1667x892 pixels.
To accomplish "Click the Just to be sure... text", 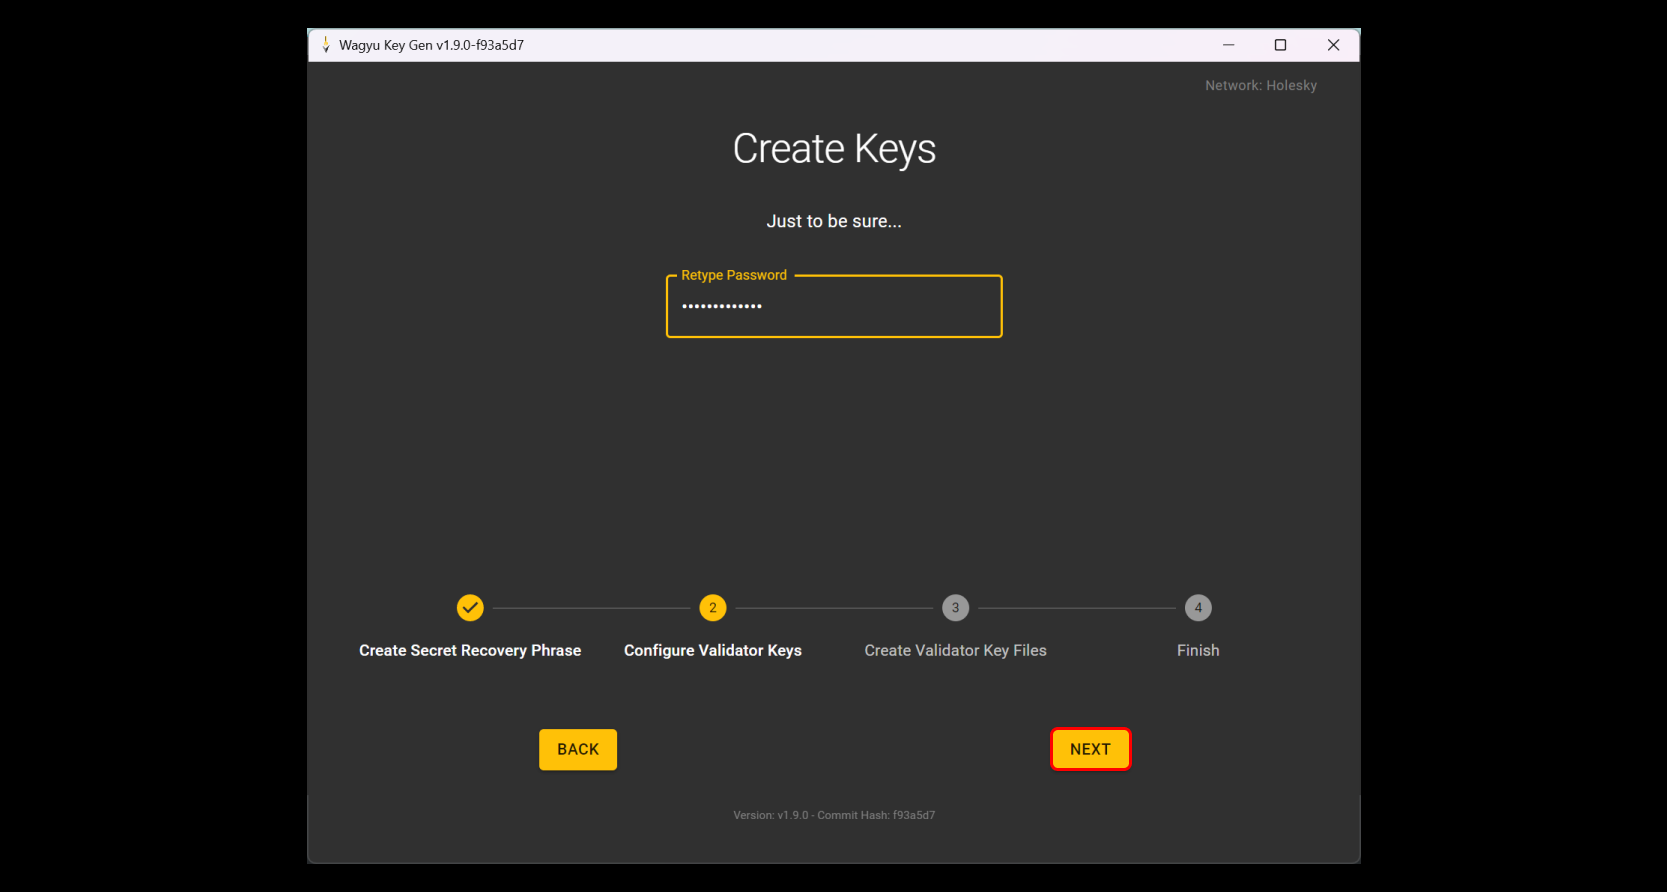I will [x=834, y=221].
